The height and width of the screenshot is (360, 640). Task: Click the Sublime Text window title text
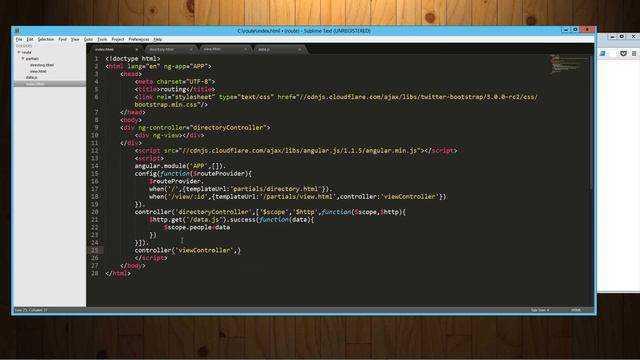point(304,31)
